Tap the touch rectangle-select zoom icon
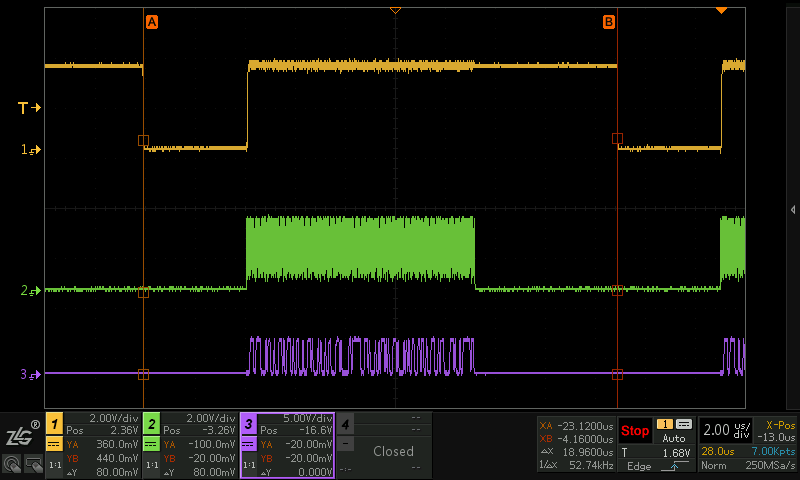 click(x=34, y=464)
